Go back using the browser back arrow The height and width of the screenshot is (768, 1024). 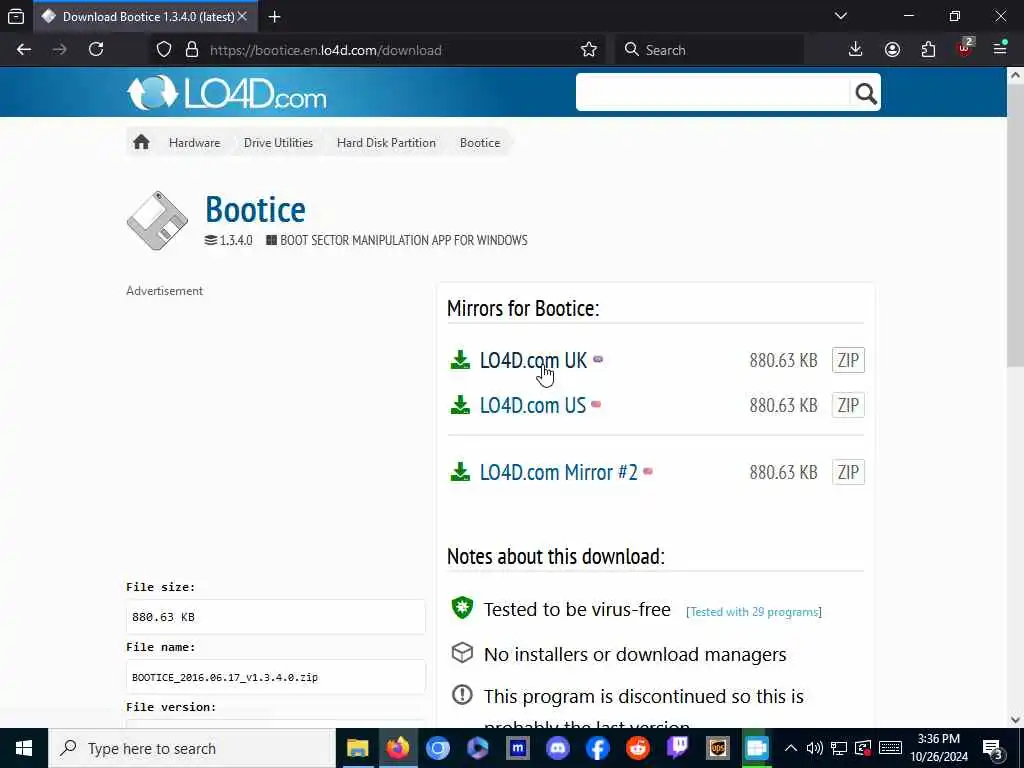[24, 50]
